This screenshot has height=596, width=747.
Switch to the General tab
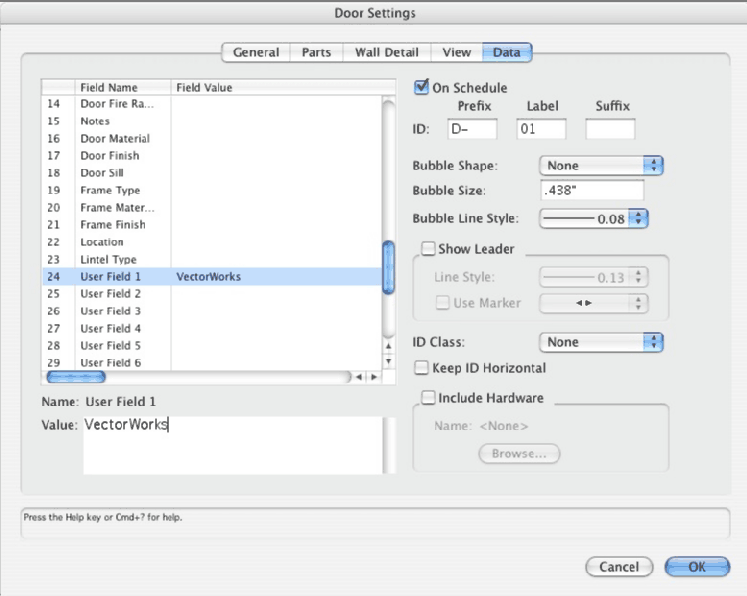(x=256, y=52)
